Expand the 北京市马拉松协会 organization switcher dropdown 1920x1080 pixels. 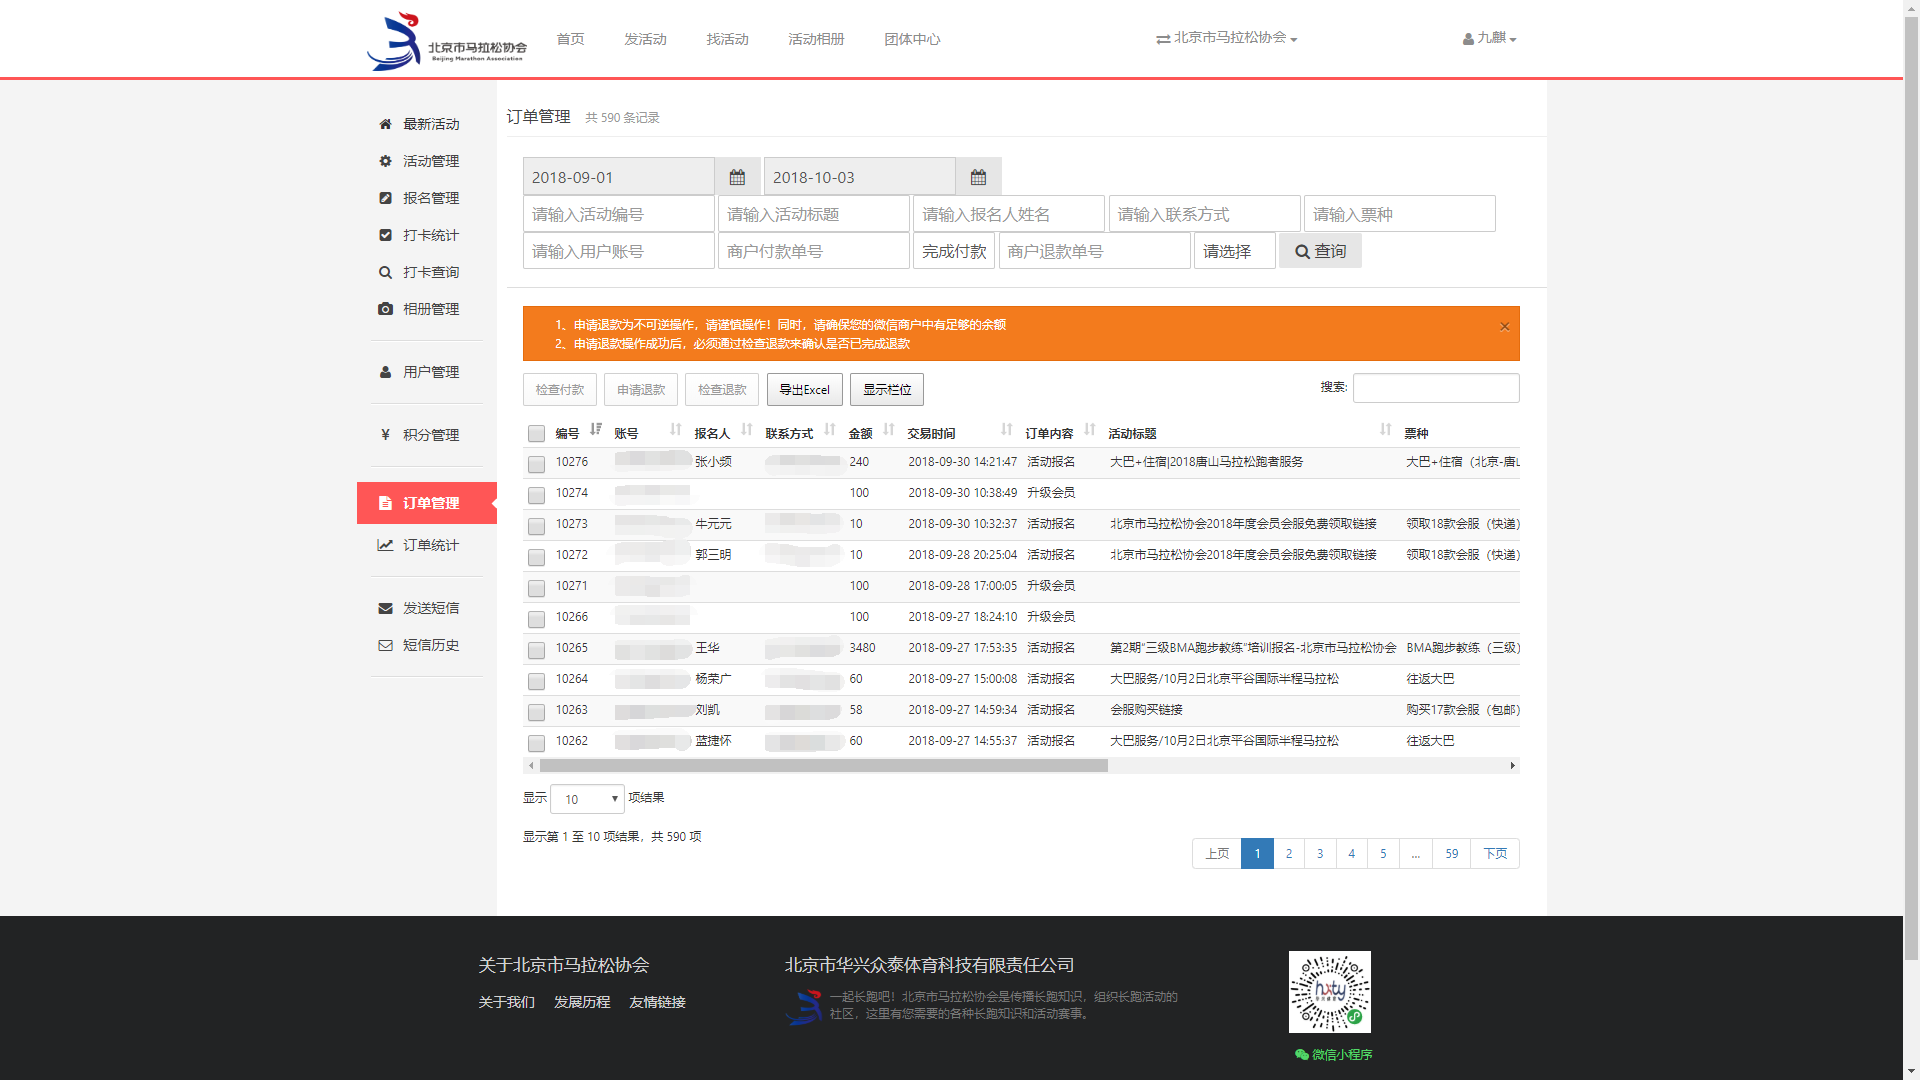click(x=1227, y=38)
